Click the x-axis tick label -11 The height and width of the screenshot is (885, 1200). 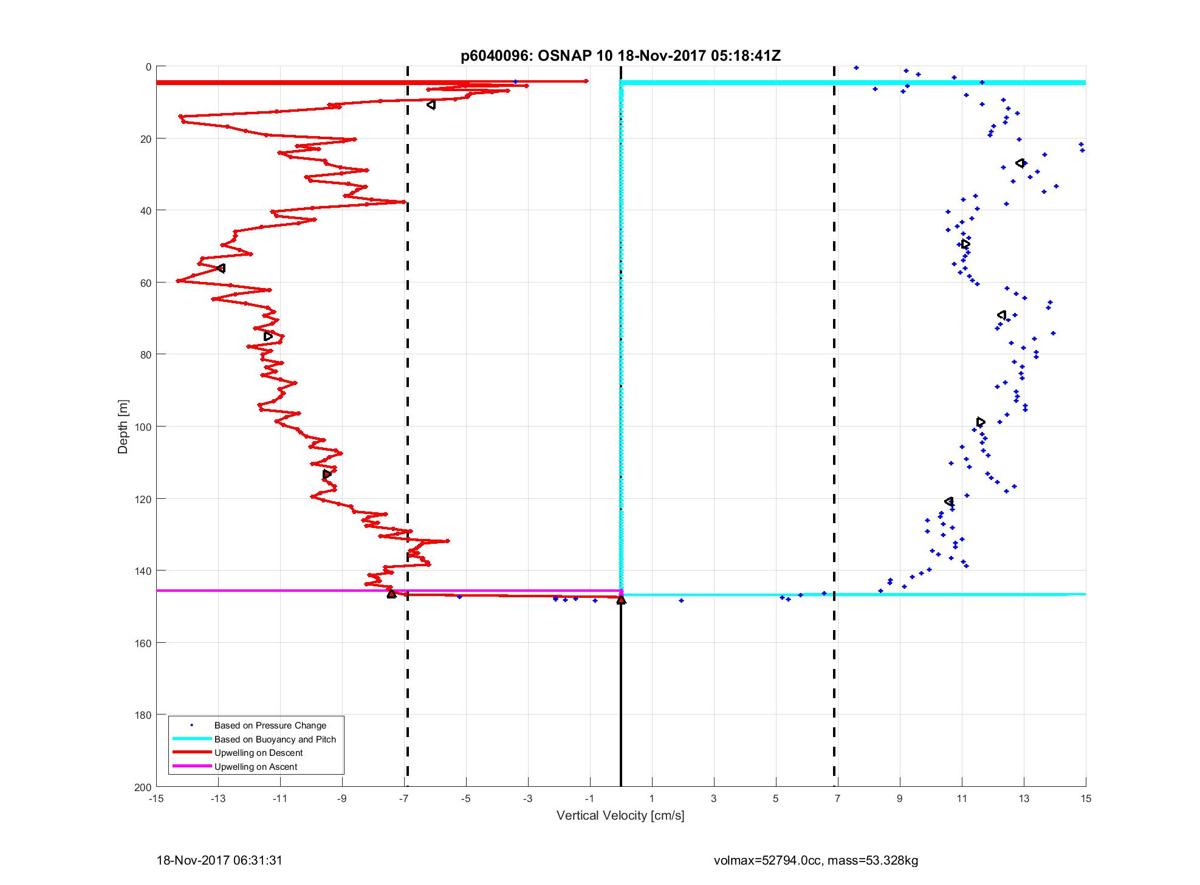tap(279, 798)
